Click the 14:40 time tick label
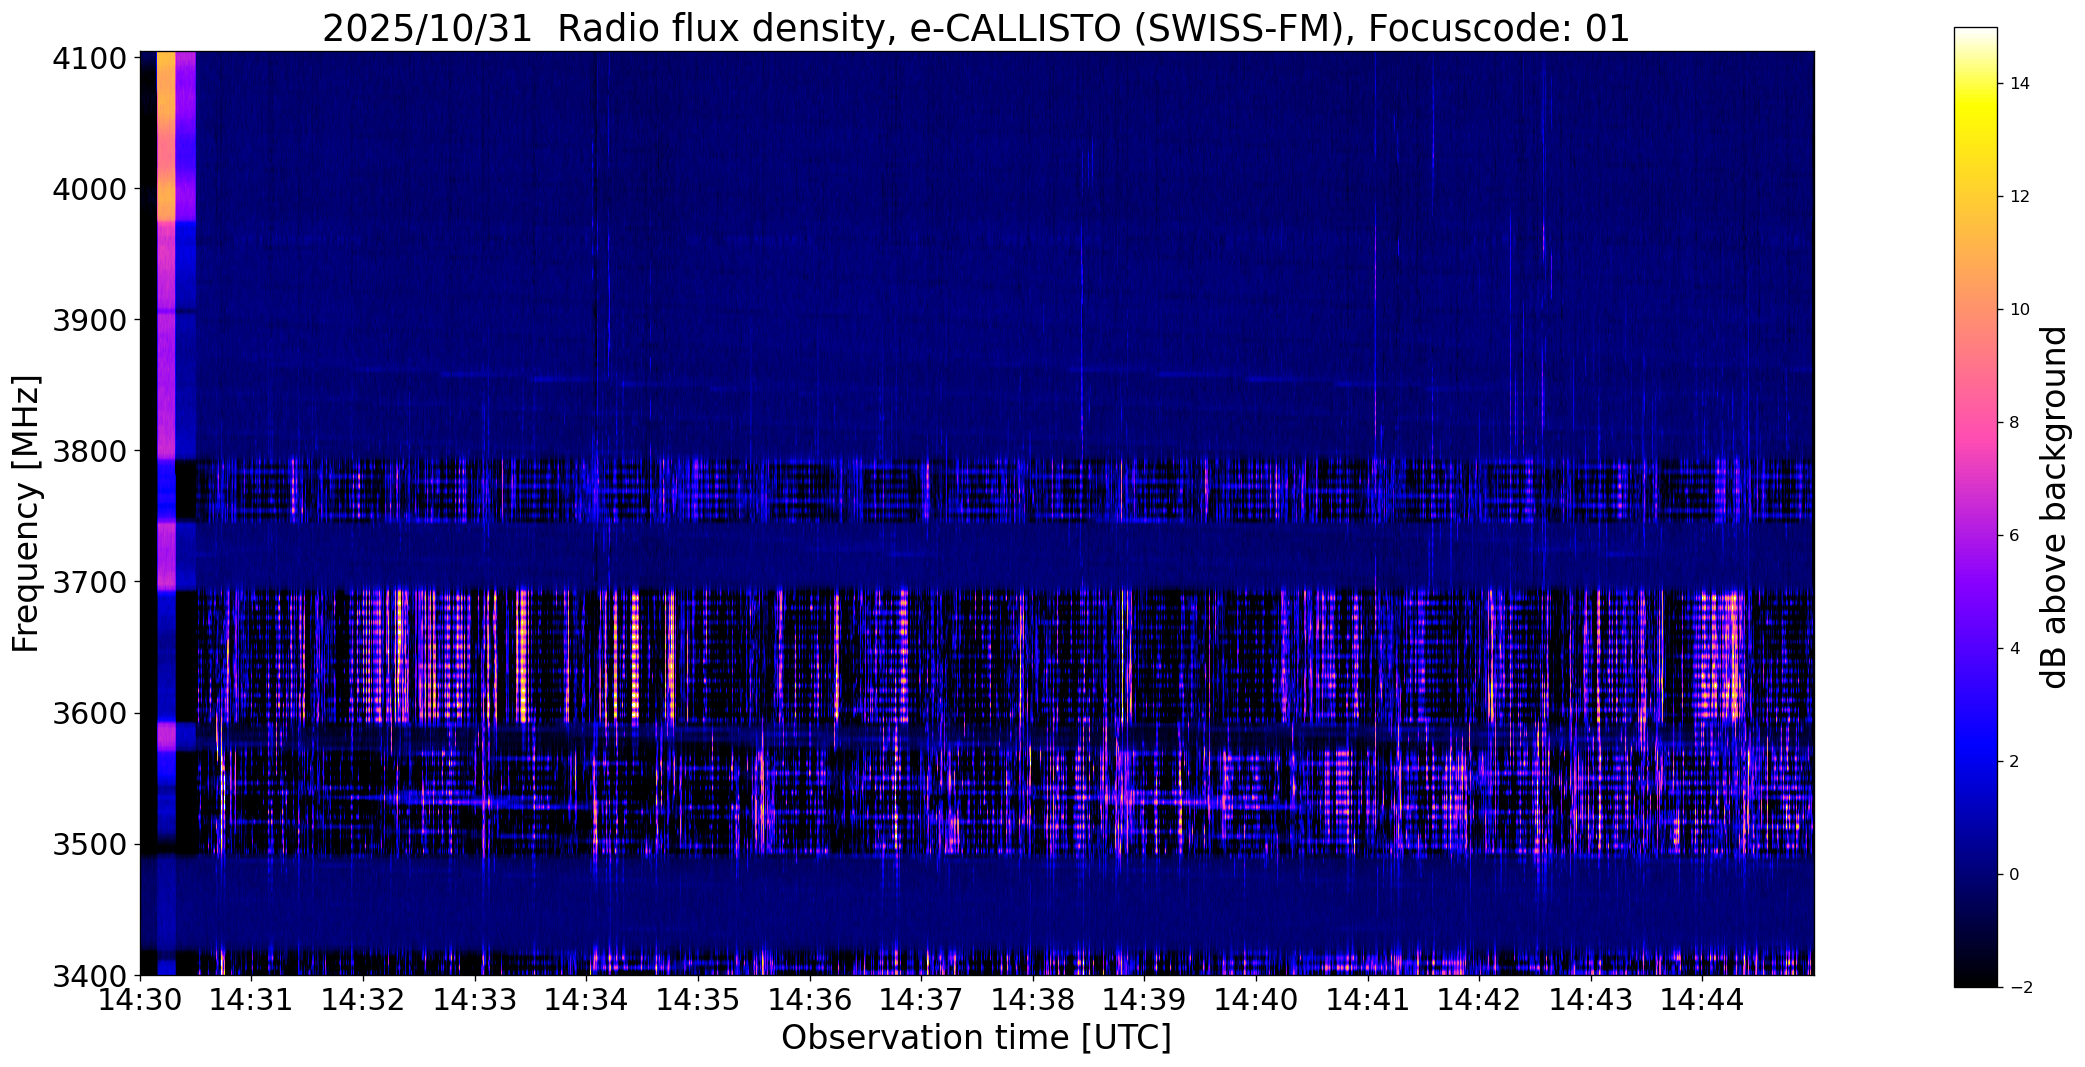This screenshot has height=1067, width=2085. 1257,1000
